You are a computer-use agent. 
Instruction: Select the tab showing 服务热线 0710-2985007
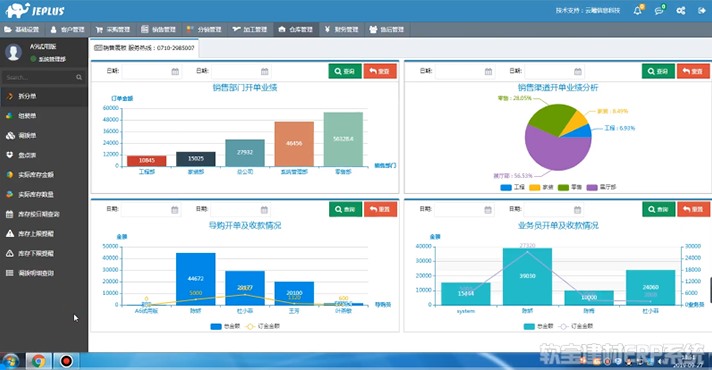point(144,48)
